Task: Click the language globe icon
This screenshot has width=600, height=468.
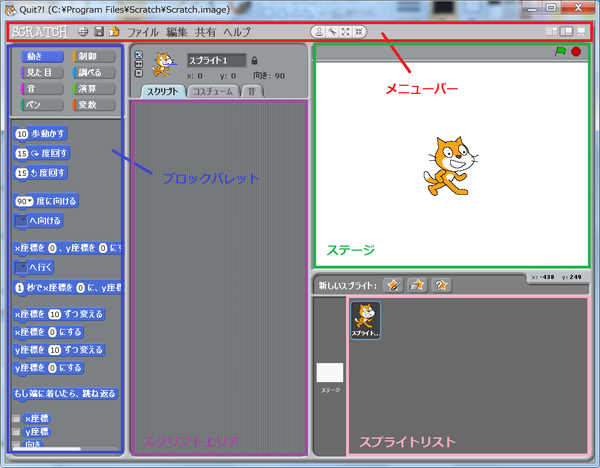Action: click(83, 32)
